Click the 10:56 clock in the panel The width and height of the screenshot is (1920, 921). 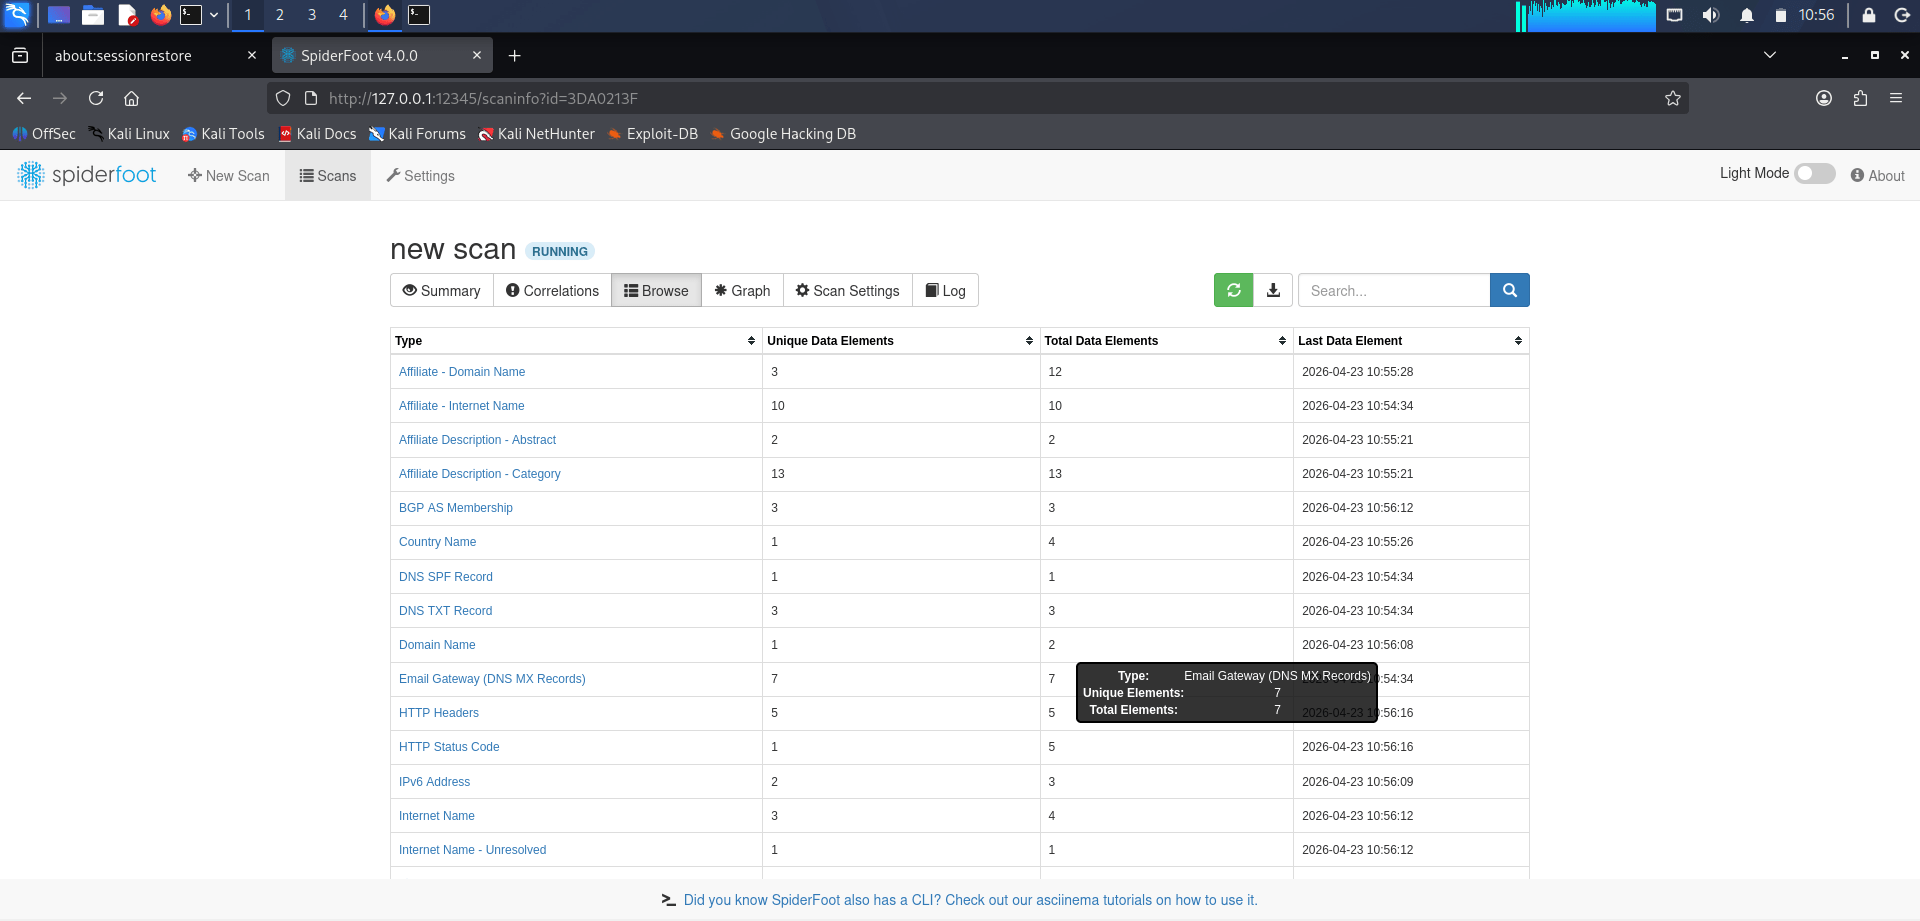[x=1816, y=15]
